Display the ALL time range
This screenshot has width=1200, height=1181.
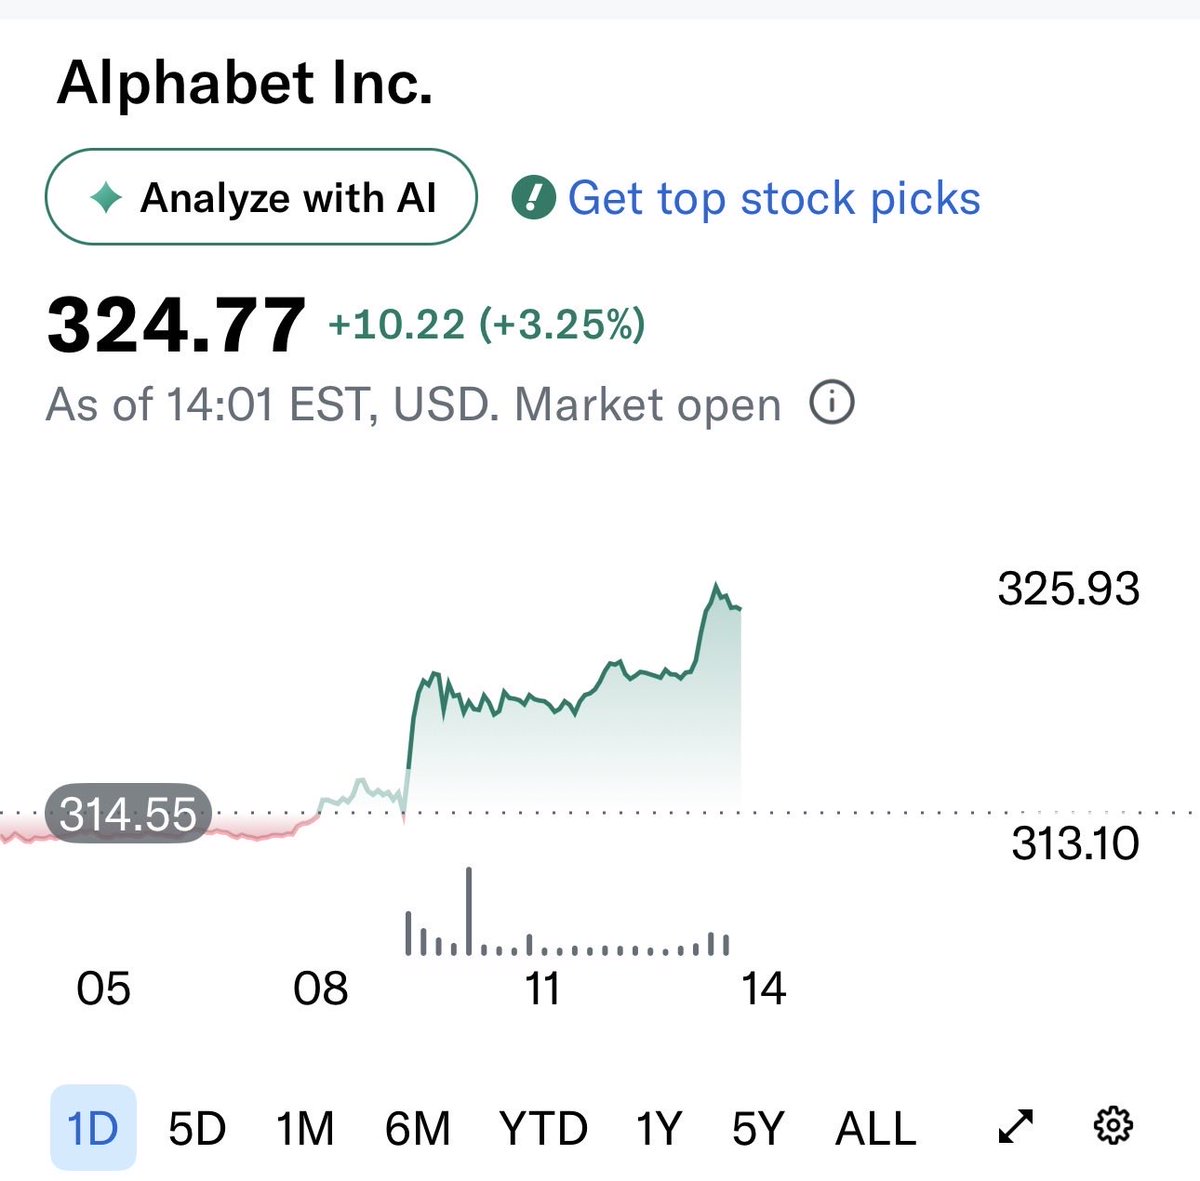click(x=876, y=1128)
